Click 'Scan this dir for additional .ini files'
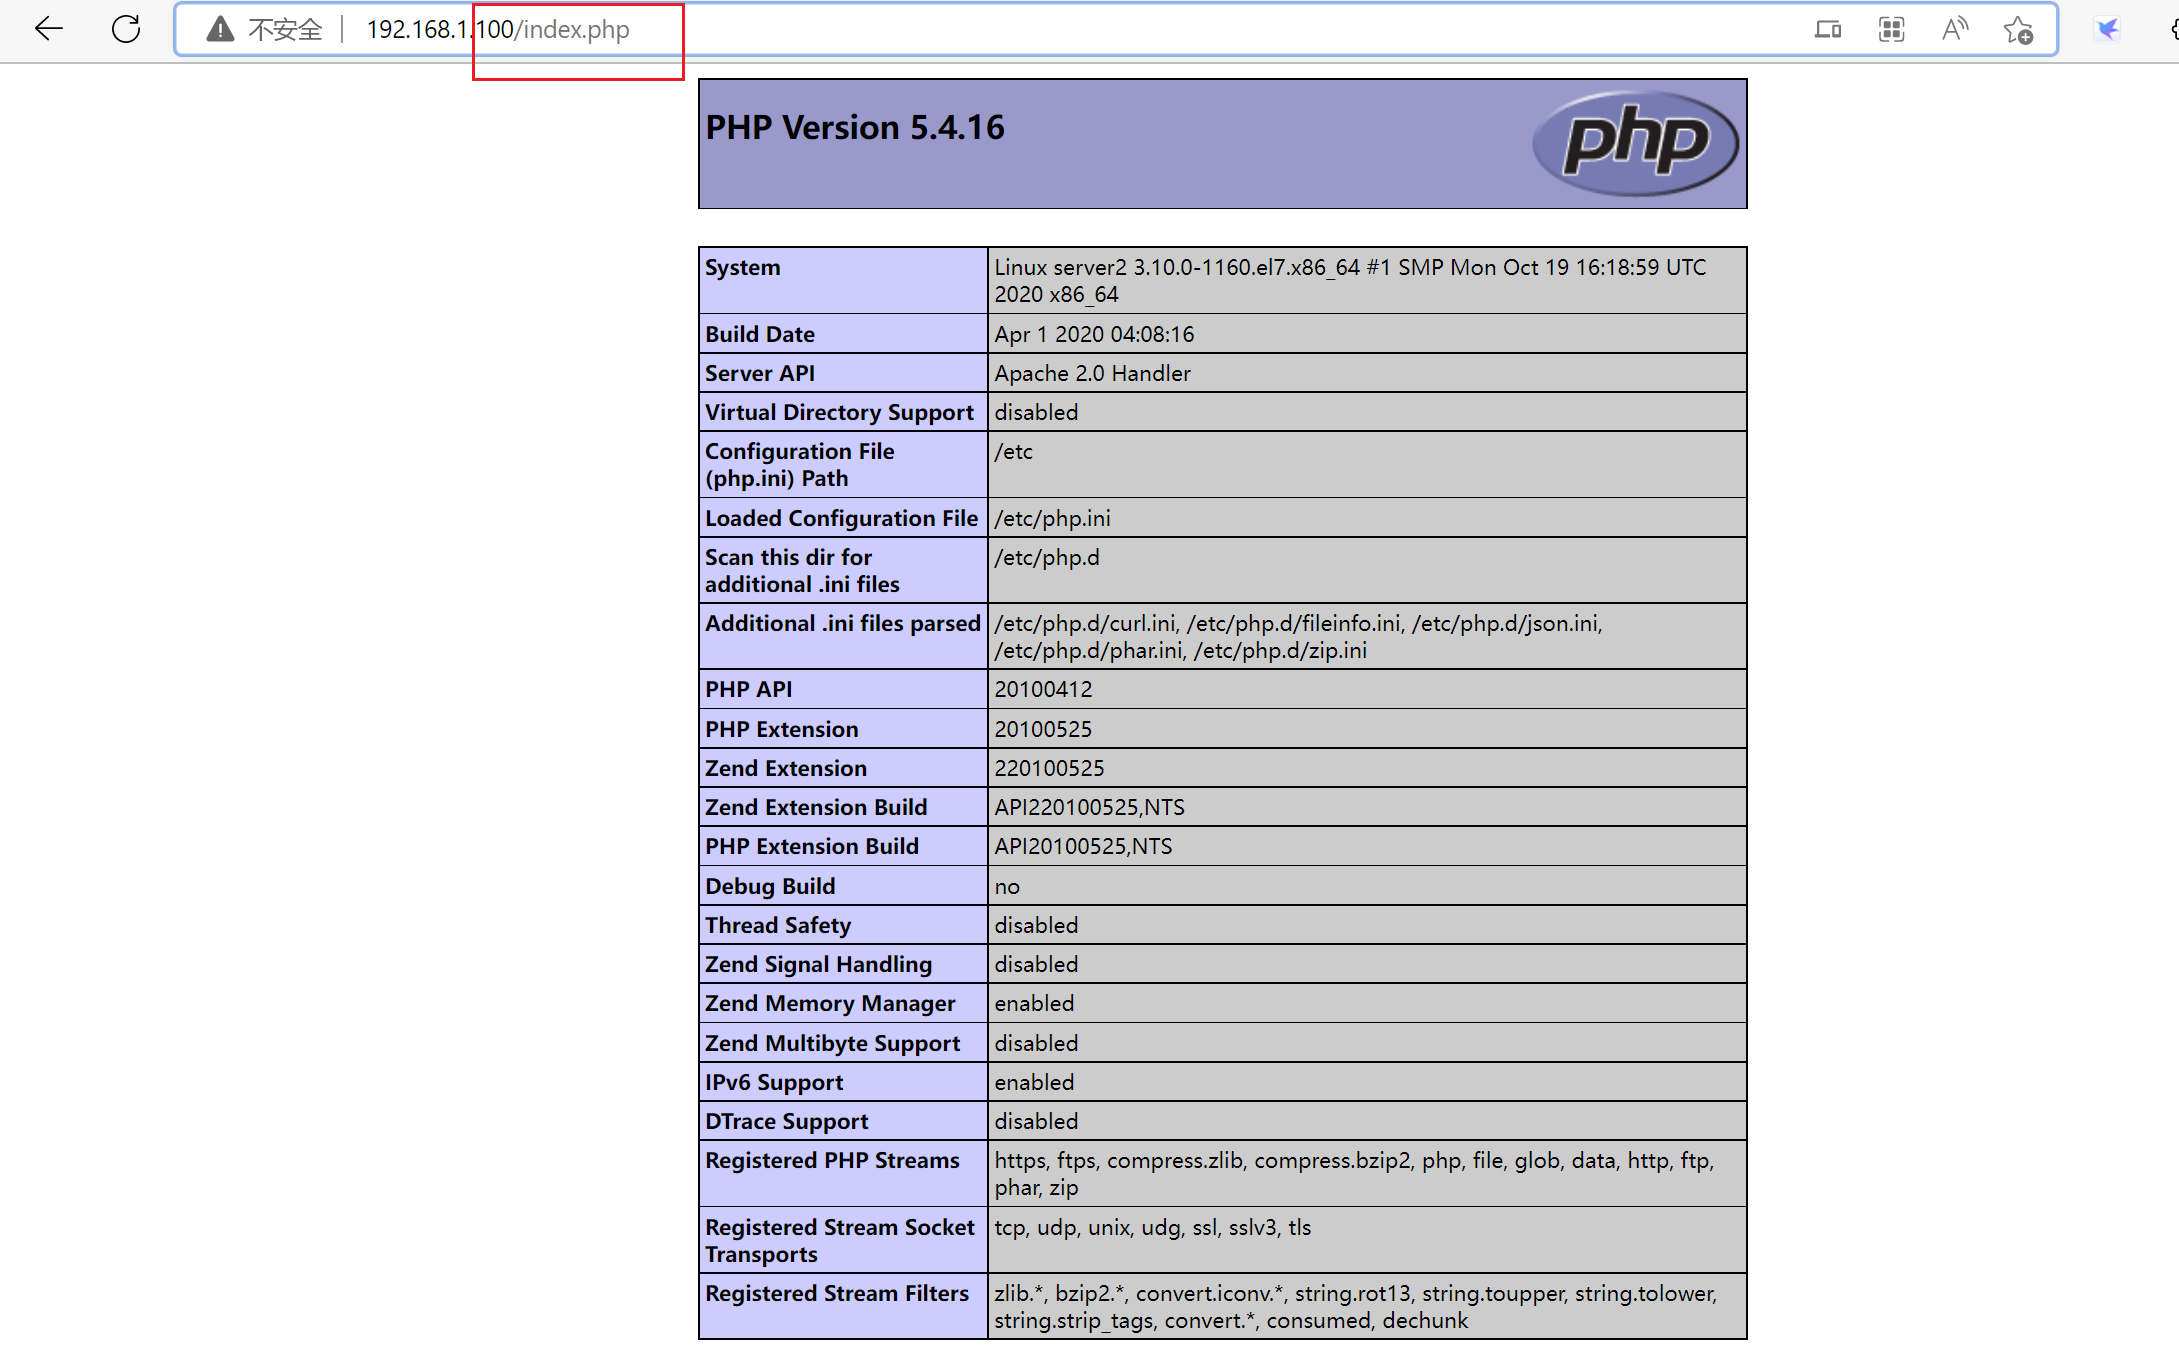 pyautogui.click(x=802, y=571)
